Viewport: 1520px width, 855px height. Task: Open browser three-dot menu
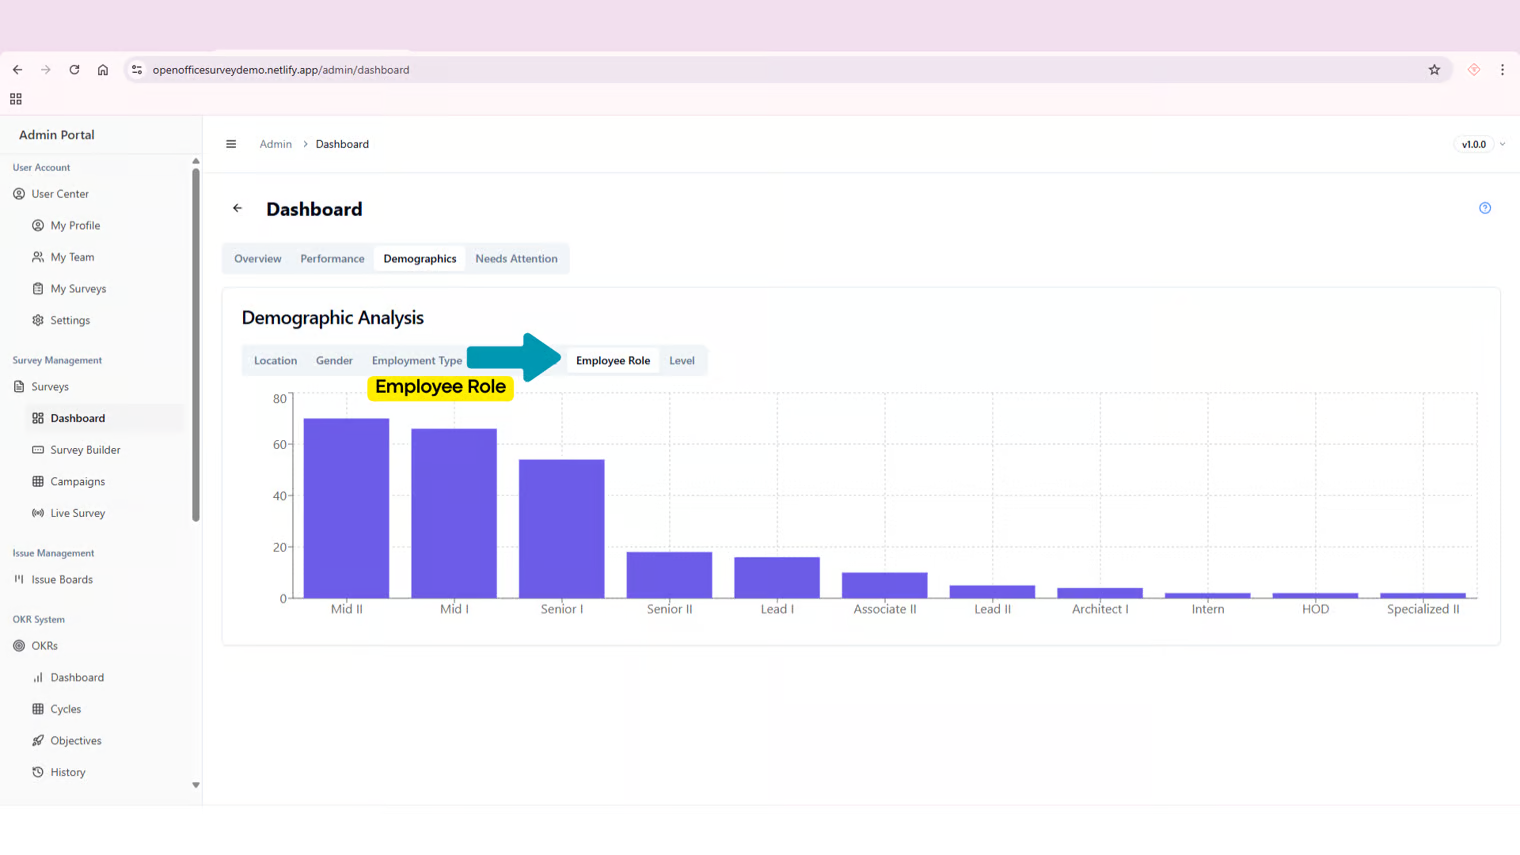[x=1502, y=70]
